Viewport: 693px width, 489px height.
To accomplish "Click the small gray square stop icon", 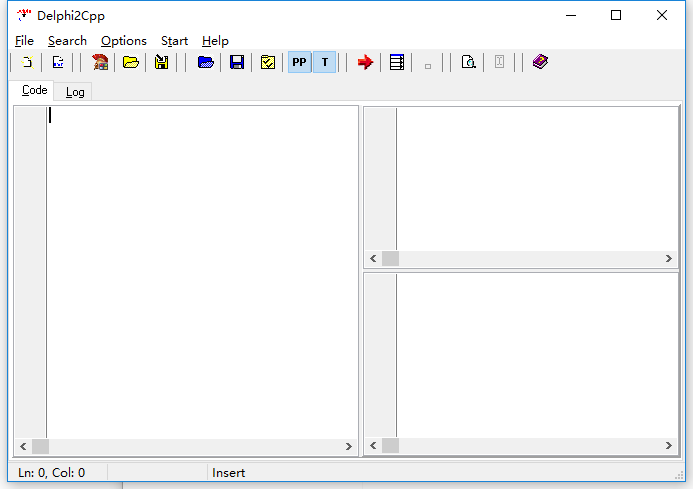I will pos(428,66).
